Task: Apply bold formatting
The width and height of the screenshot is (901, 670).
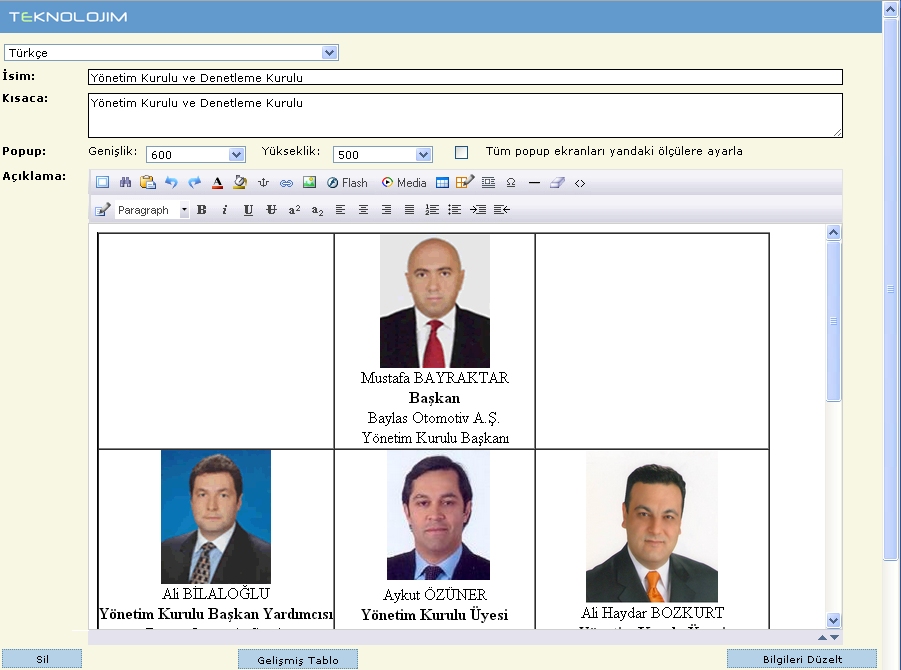Action: click(x=201, y=210)
